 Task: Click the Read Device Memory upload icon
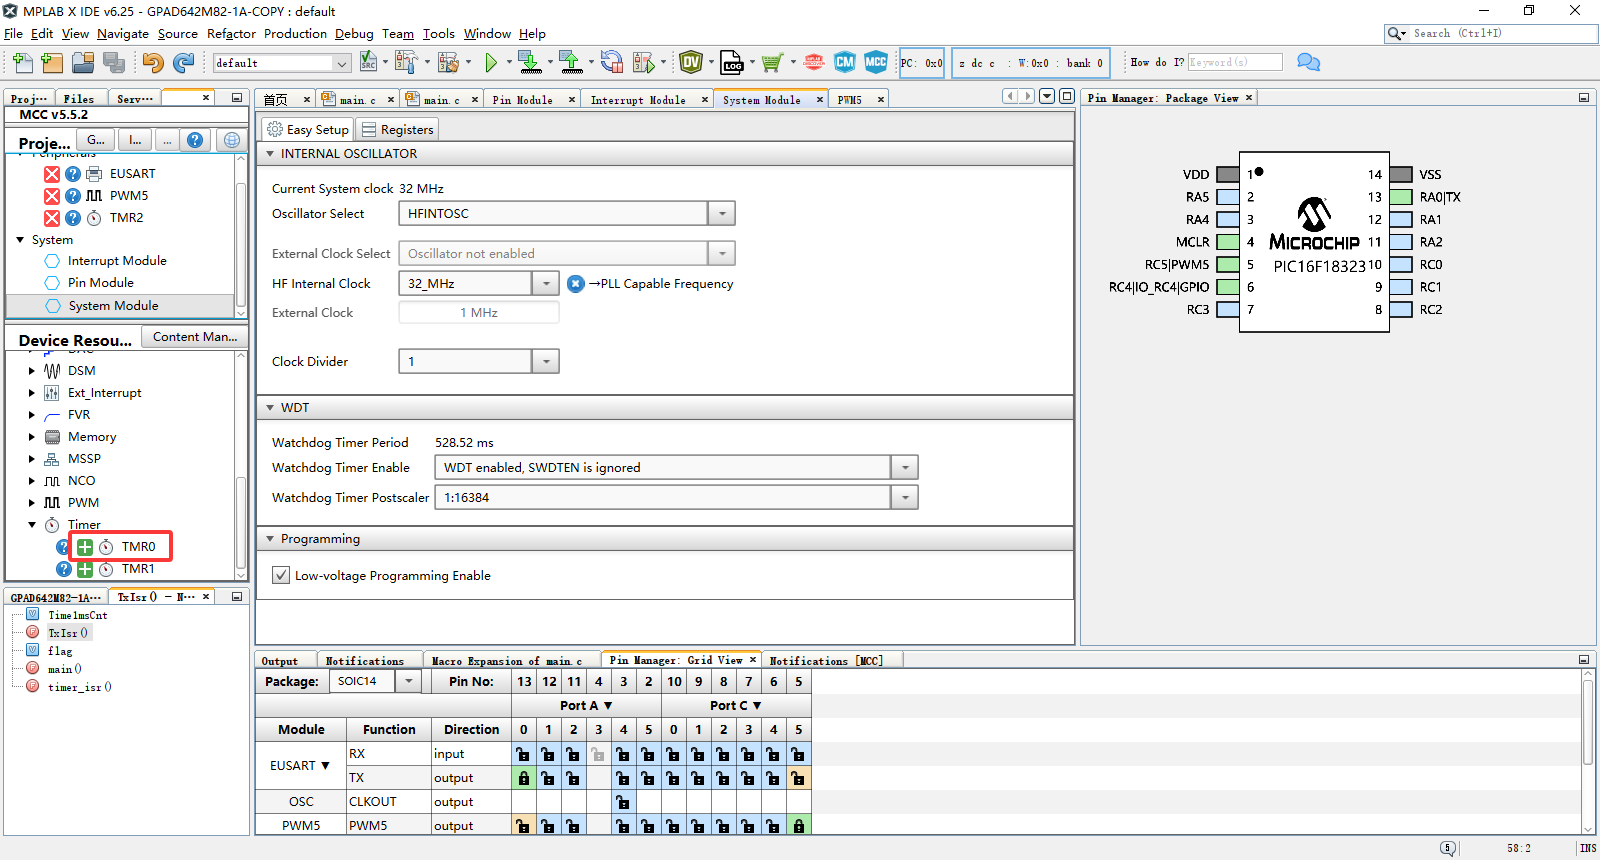click(571, 63)
